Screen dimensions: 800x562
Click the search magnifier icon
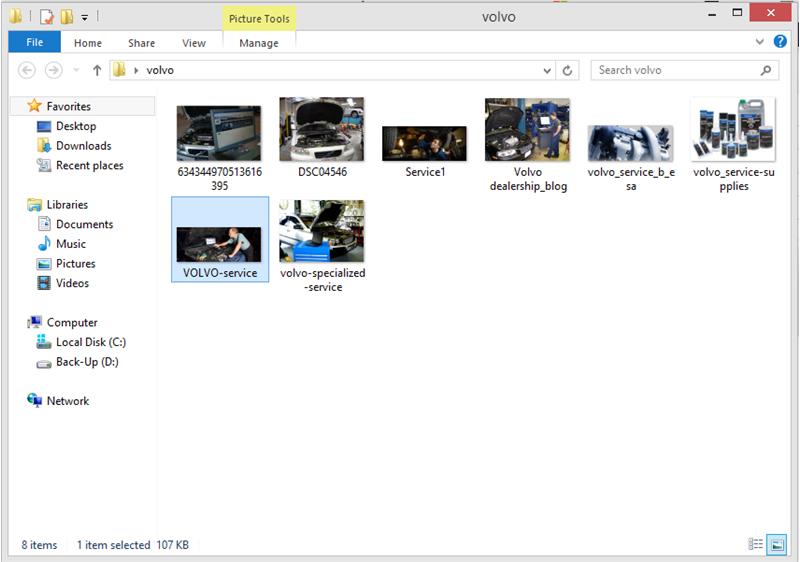[x=766, y=70]
